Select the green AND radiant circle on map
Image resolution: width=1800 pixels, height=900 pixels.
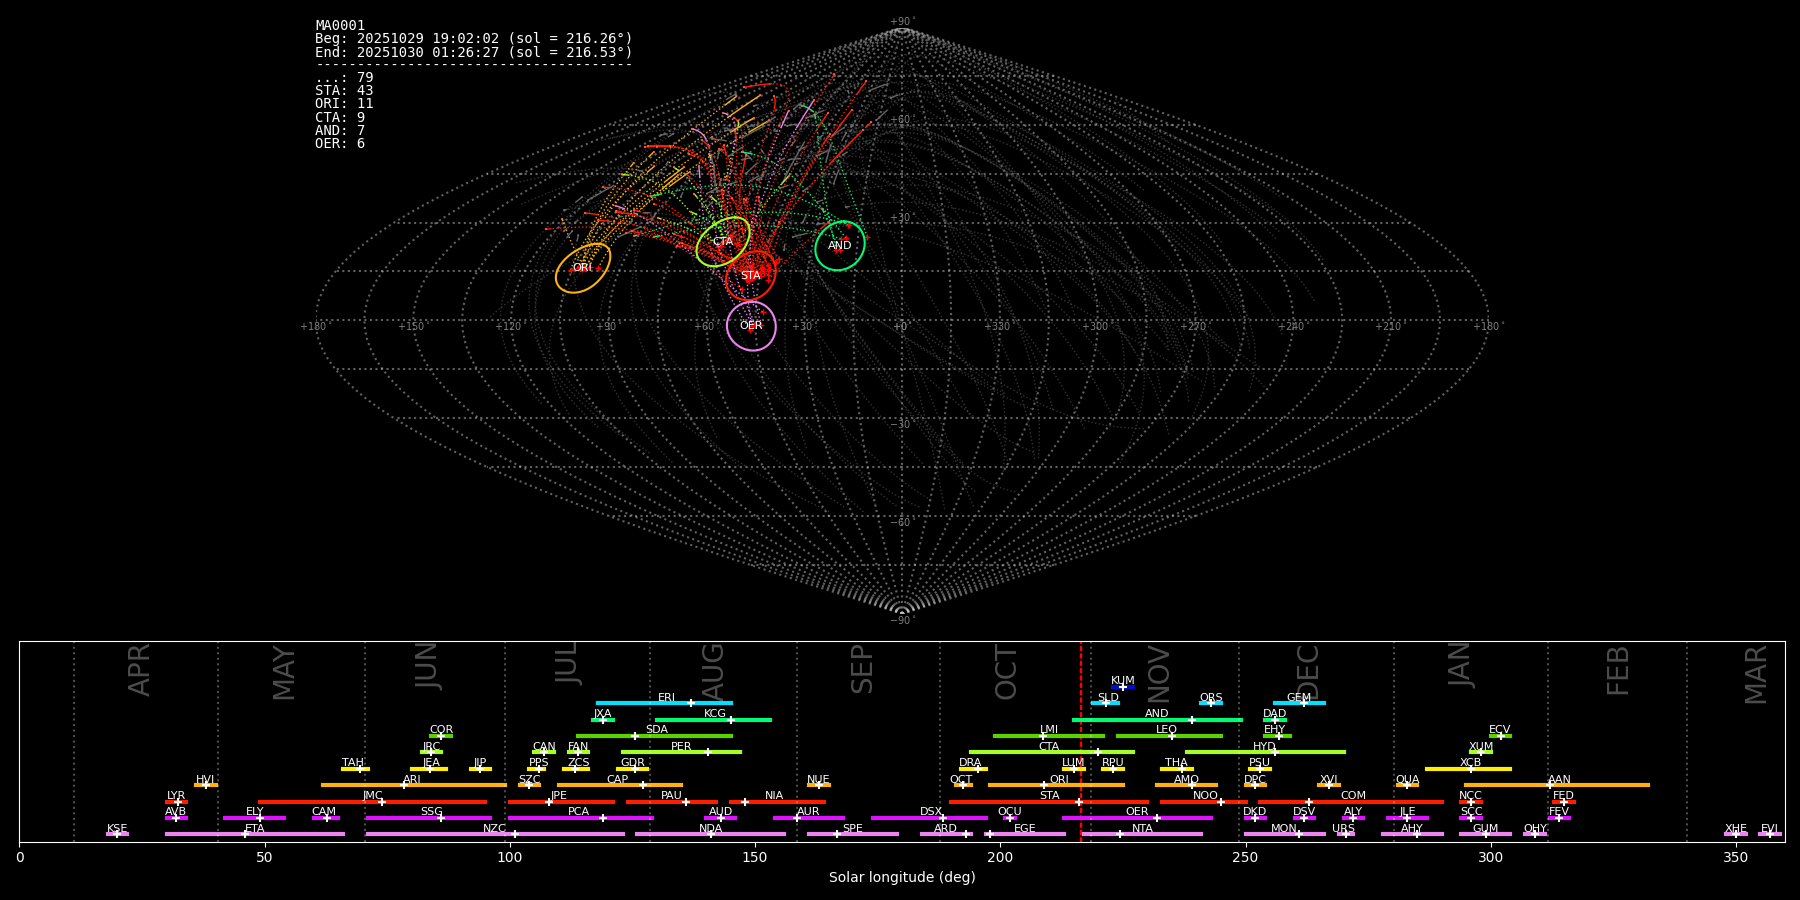pos(840,246)
